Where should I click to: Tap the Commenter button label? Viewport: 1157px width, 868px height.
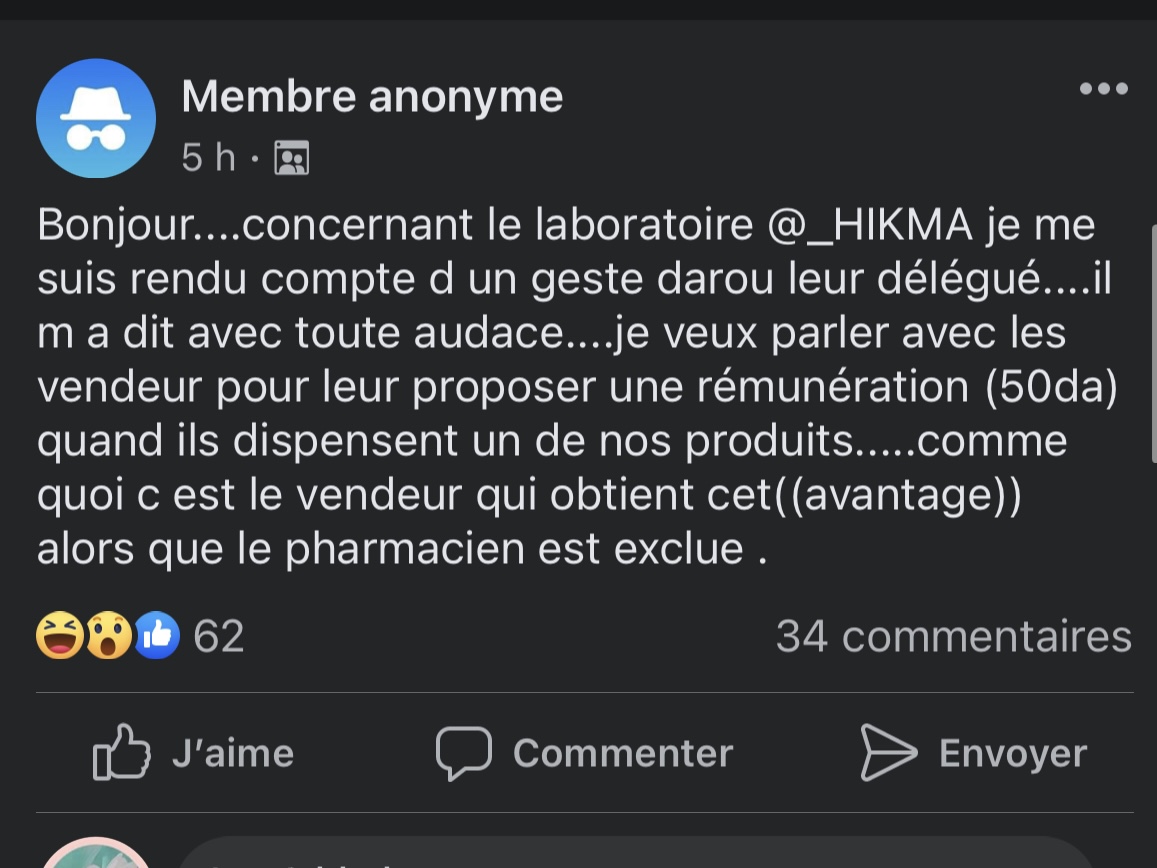(x=622, y=753)
